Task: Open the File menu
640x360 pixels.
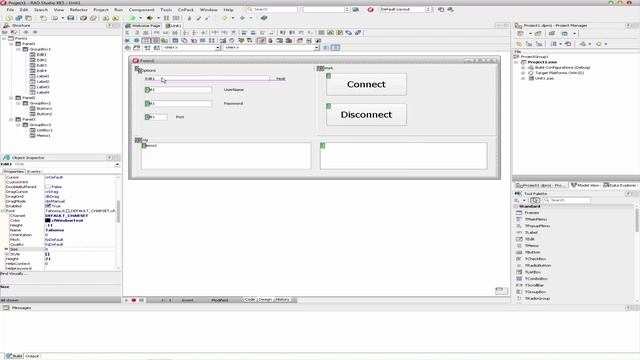Action: coord(10,9)
